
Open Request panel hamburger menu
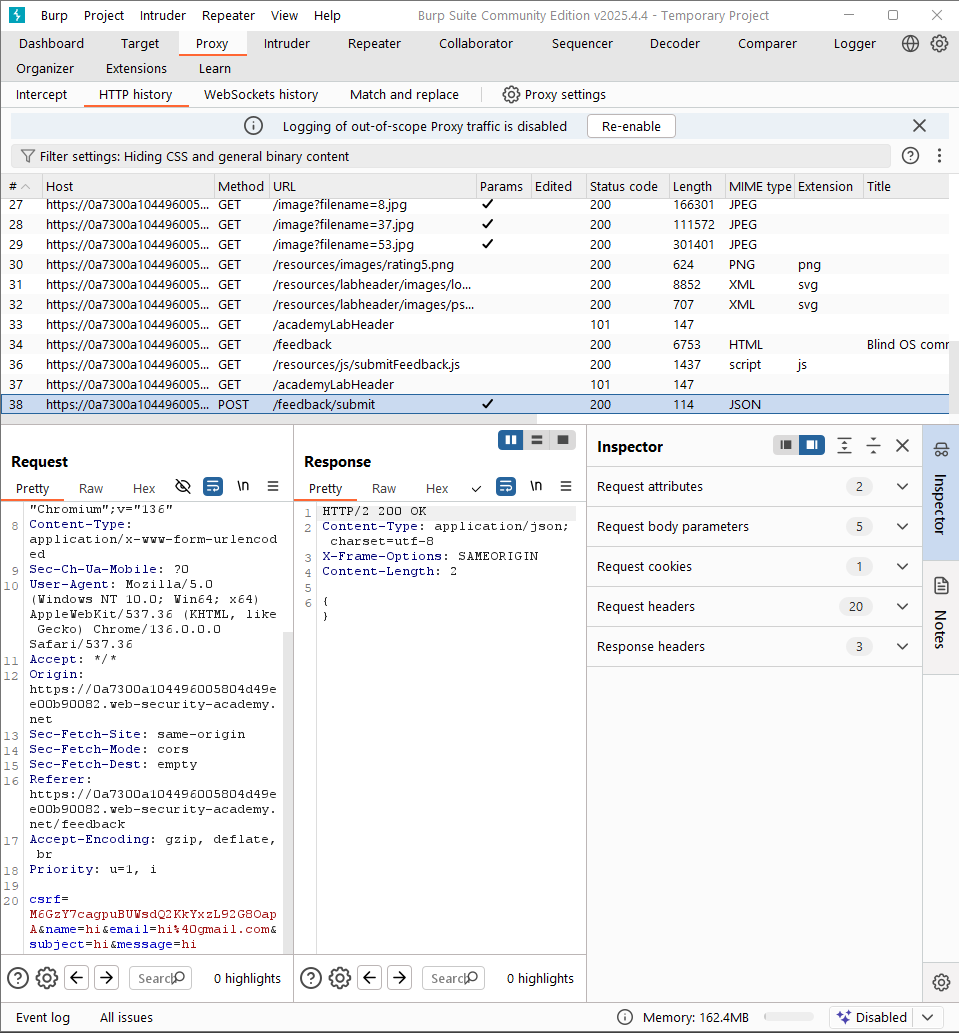273,486
